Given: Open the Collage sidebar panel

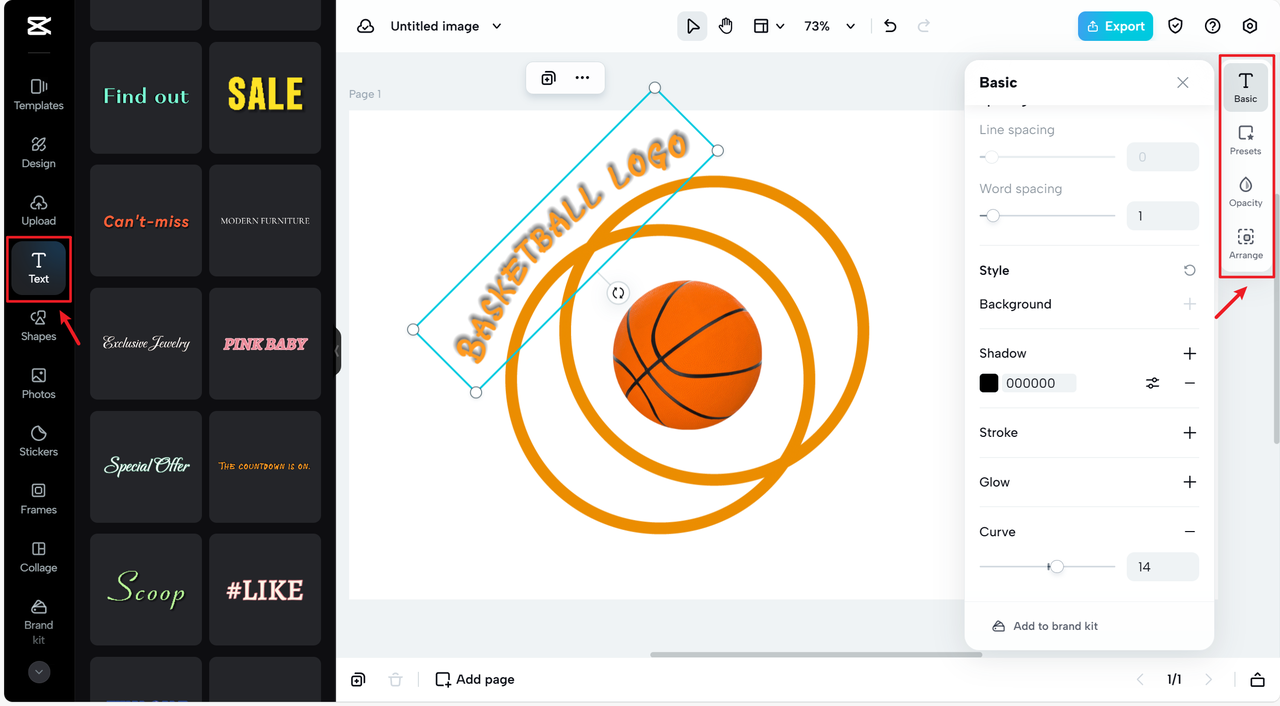Looking at the screenshot, I should pos(39,557).
